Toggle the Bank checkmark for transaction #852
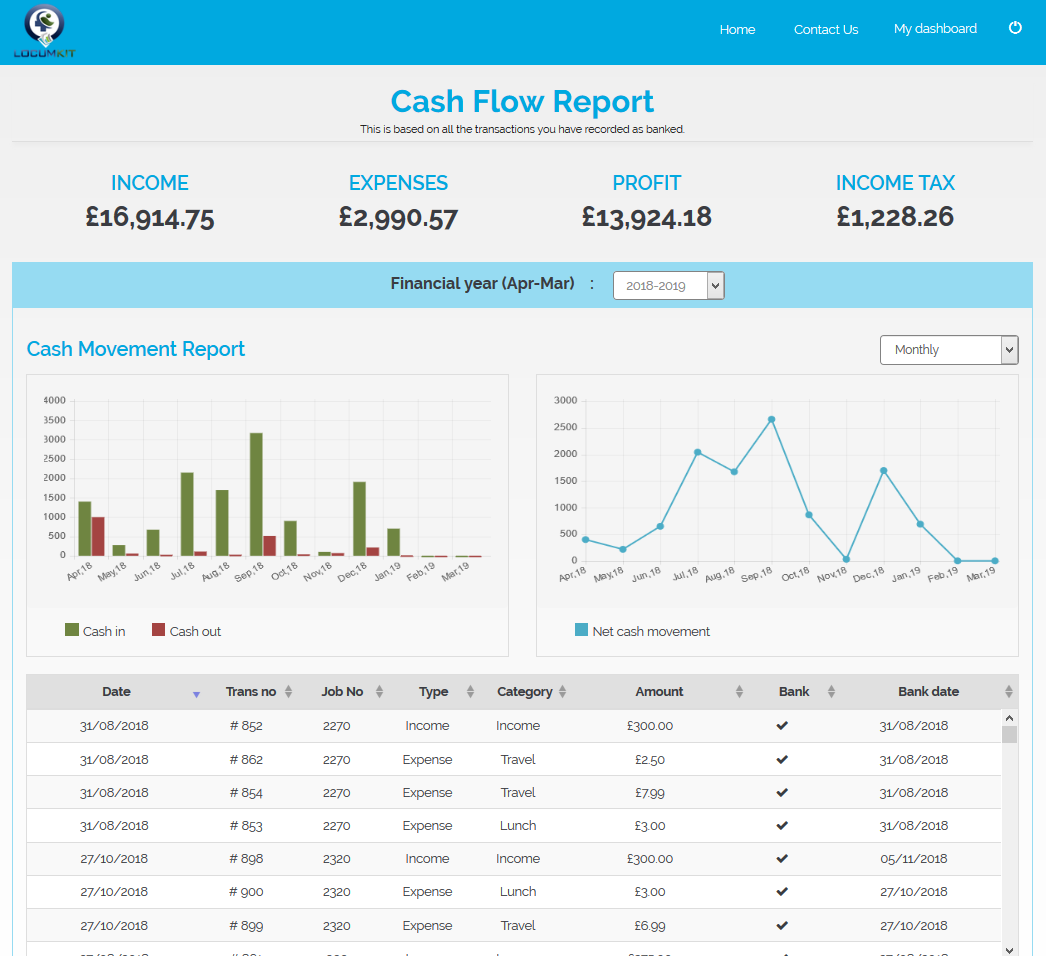The height and width of the screenshot is (956, 1046). point(783,725)
